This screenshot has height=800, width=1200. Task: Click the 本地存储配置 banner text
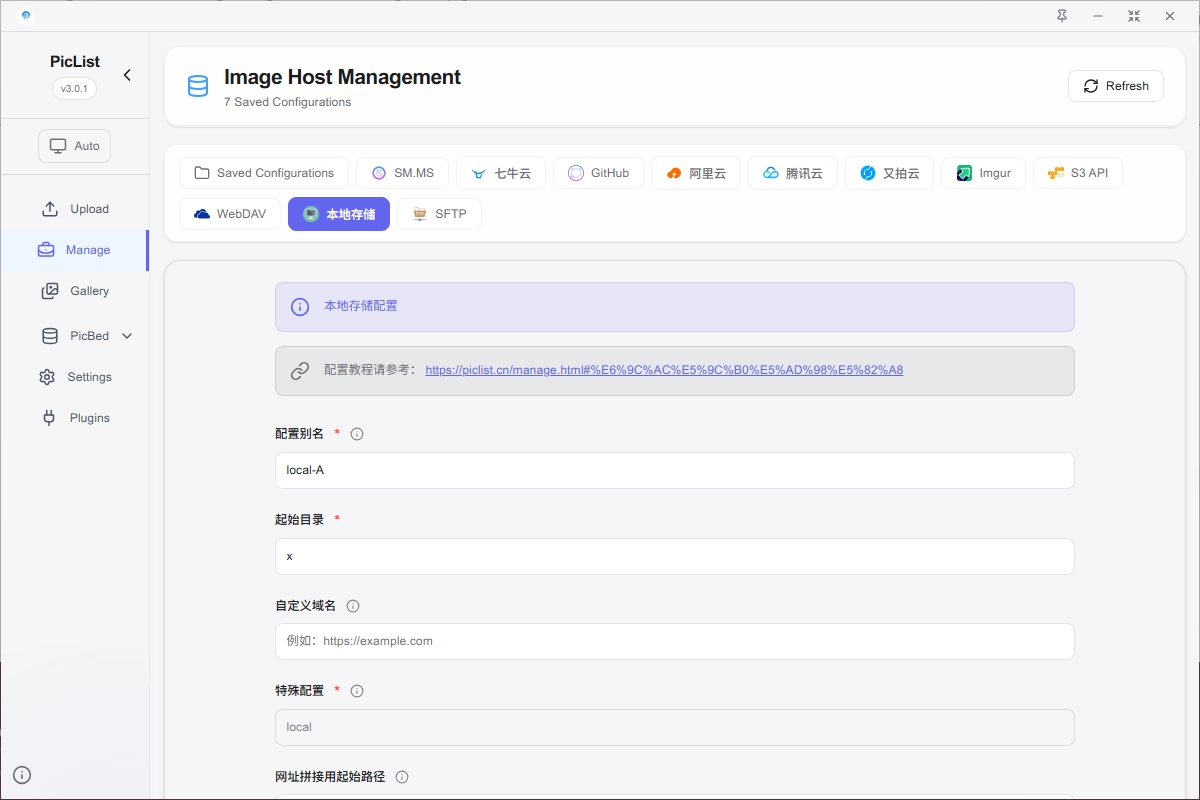tap(361, 306)
